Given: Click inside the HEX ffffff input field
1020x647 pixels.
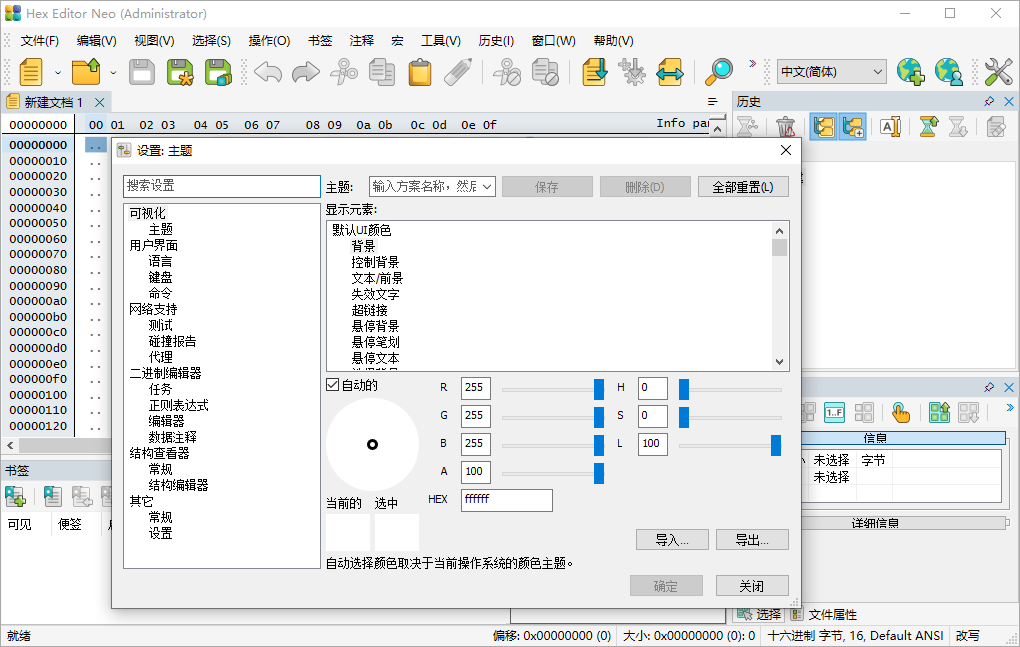Looking at the screenshot, I should click(x=506, y=500).
